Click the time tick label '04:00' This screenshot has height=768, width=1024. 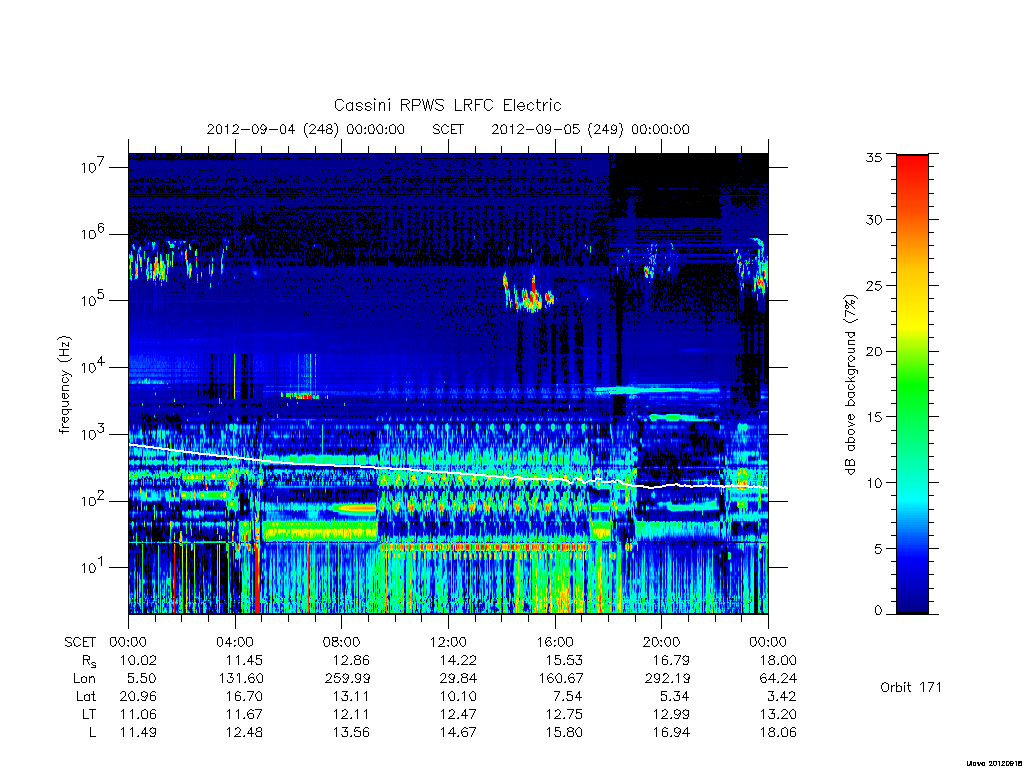(x=235, y=642)
